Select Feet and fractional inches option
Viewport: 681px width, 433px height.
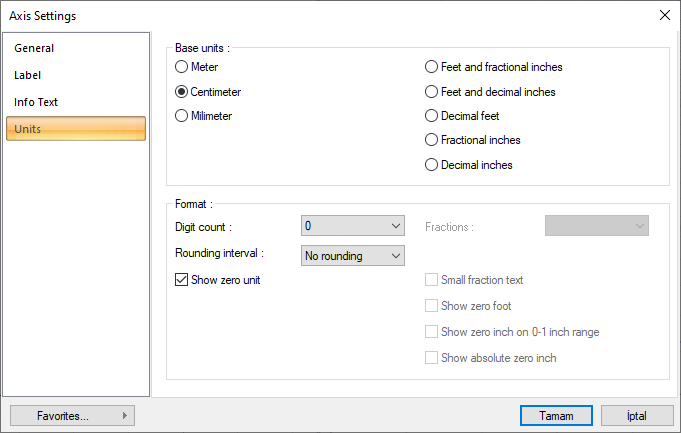tap(432, 67)
